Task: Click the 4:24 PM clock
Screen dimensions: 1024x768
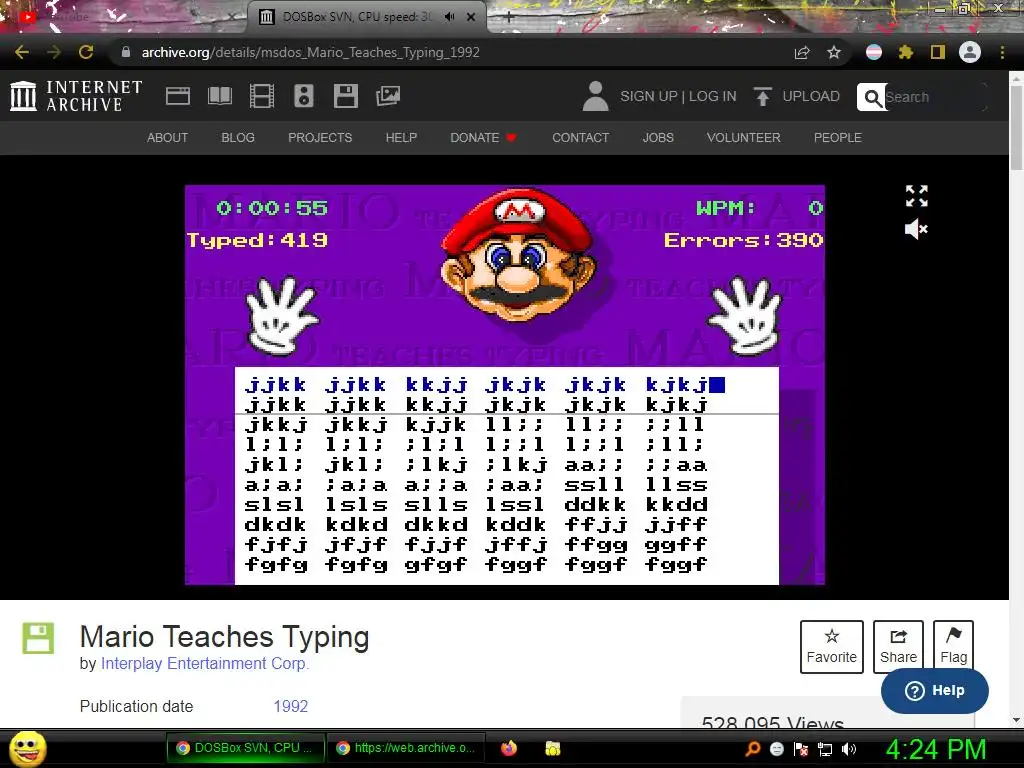Action: pyautogui.click(x=936, y=749)
